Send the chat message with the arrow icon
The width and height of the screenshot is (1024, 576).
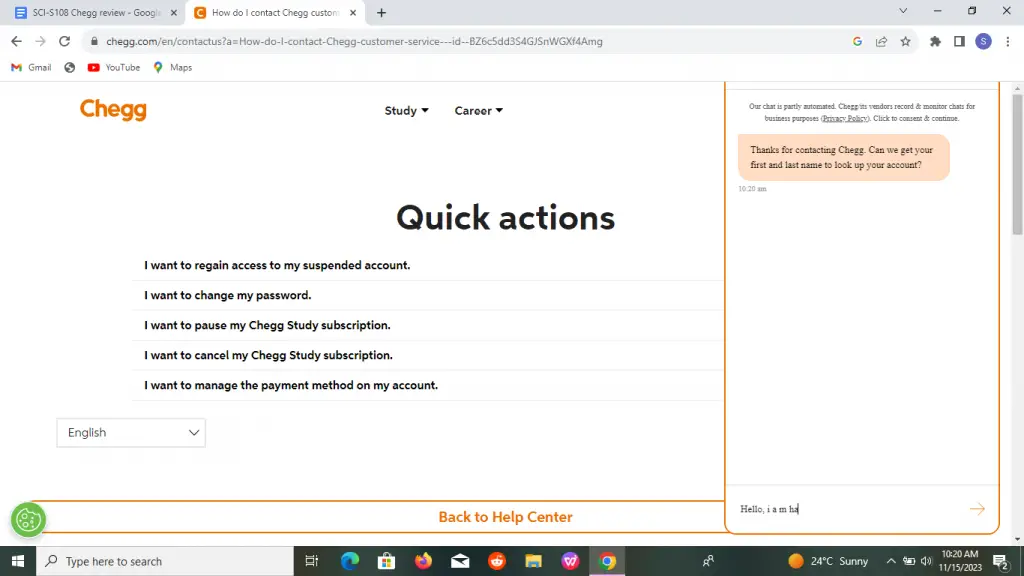click(x=977, y=508)
